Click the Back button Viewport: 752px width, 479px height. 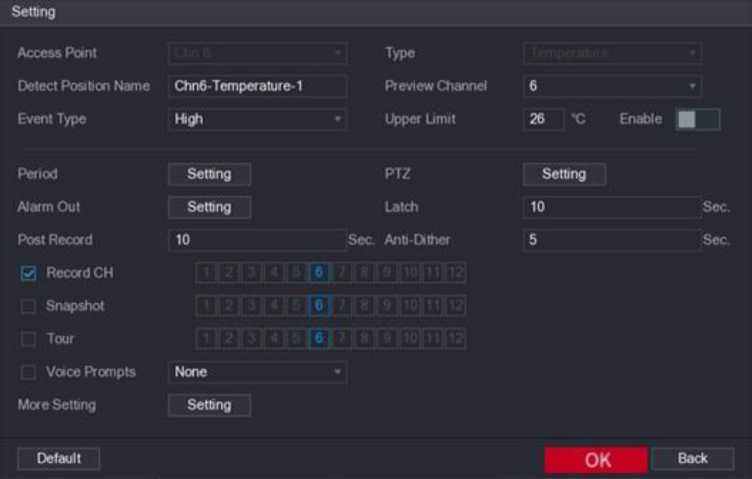(692, 459)
